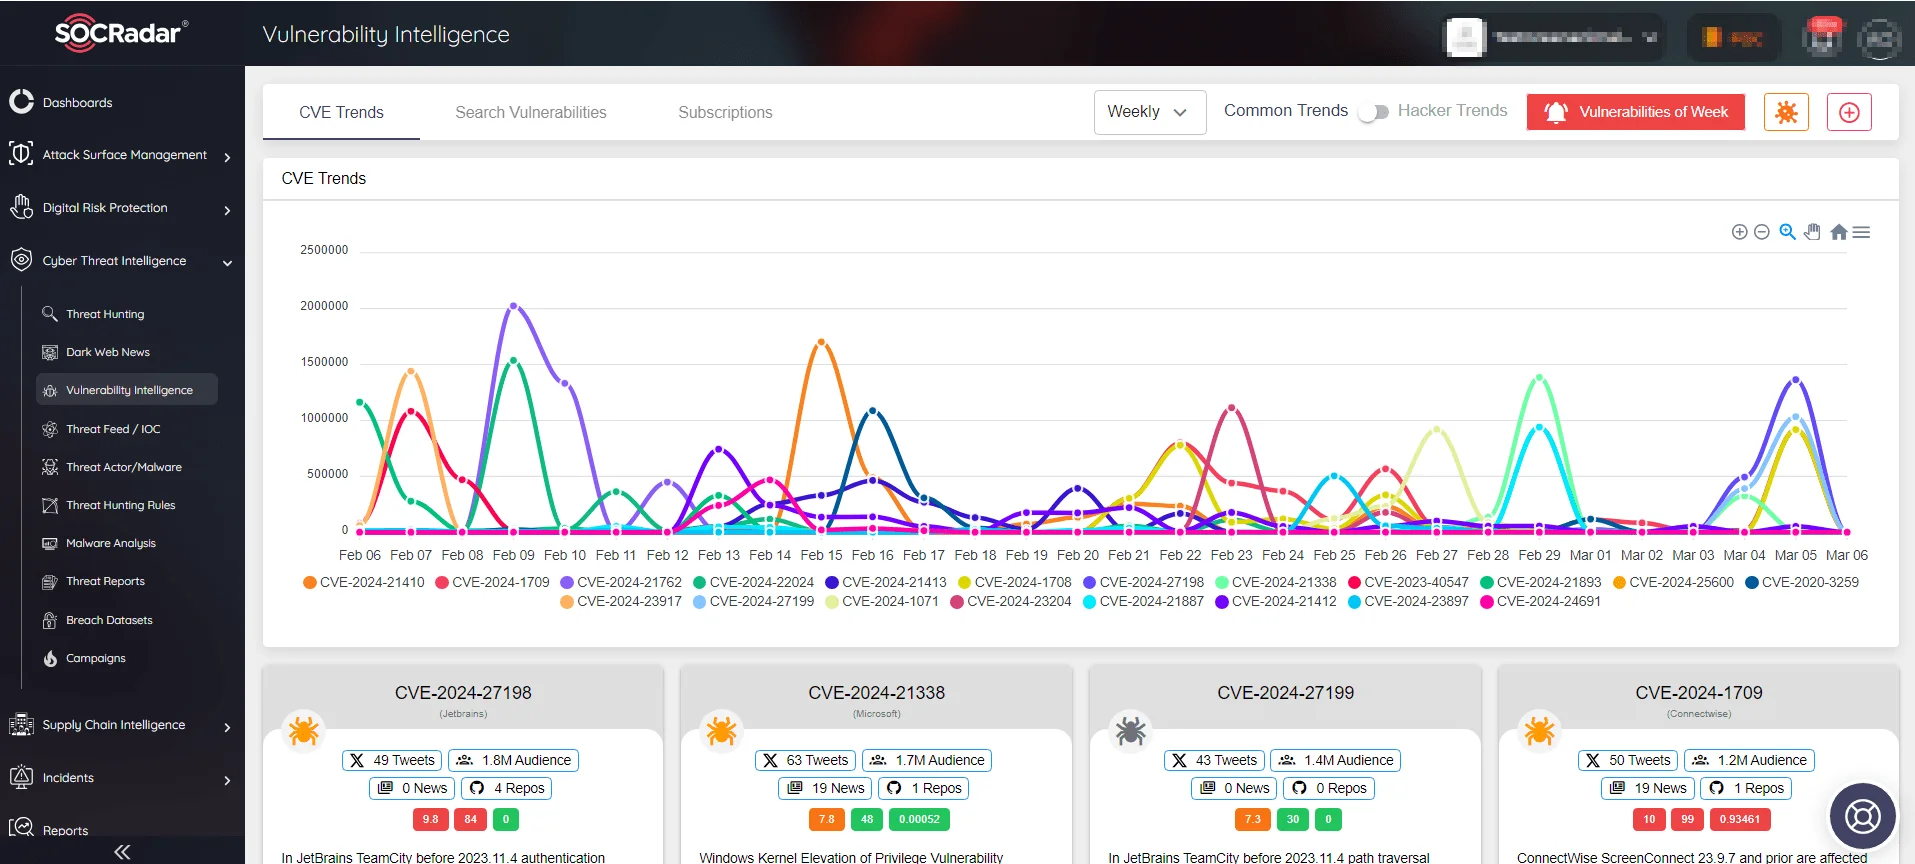Collapse Cyber Threat Intelligence menu arrow

coord(227,263)
